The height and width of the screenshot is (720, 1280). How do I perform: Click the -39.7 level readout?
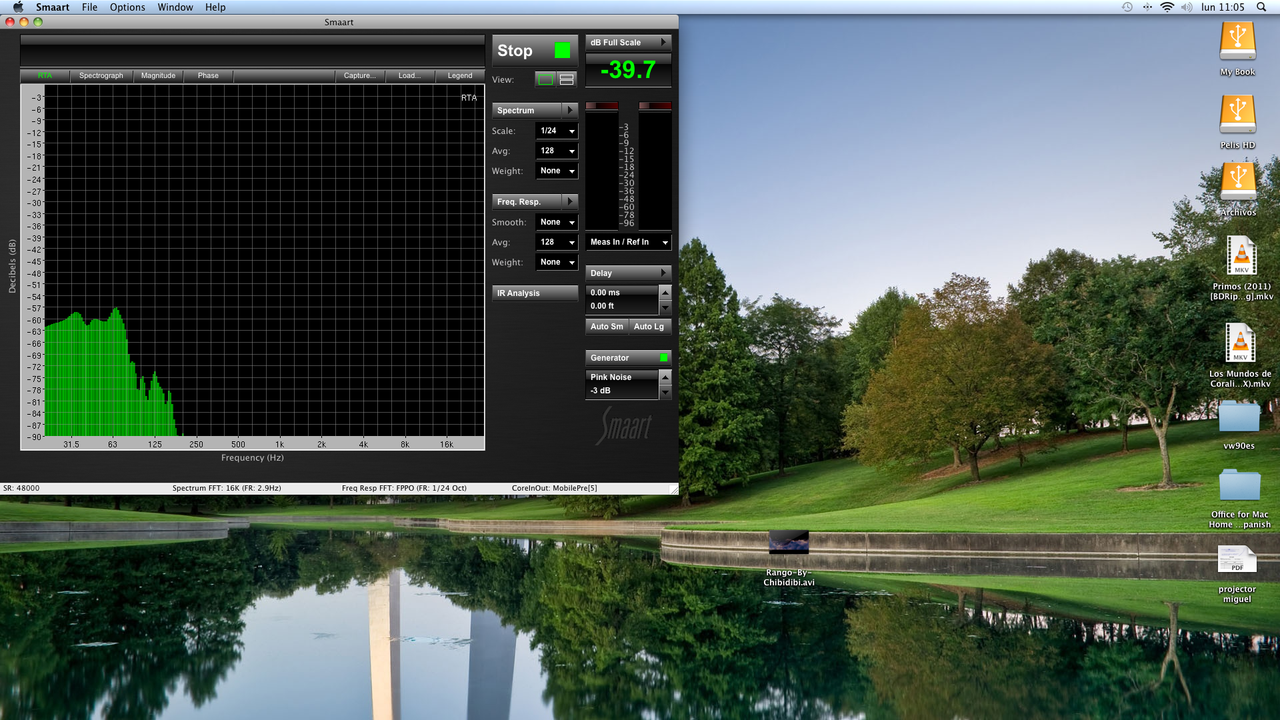point(628,70)
